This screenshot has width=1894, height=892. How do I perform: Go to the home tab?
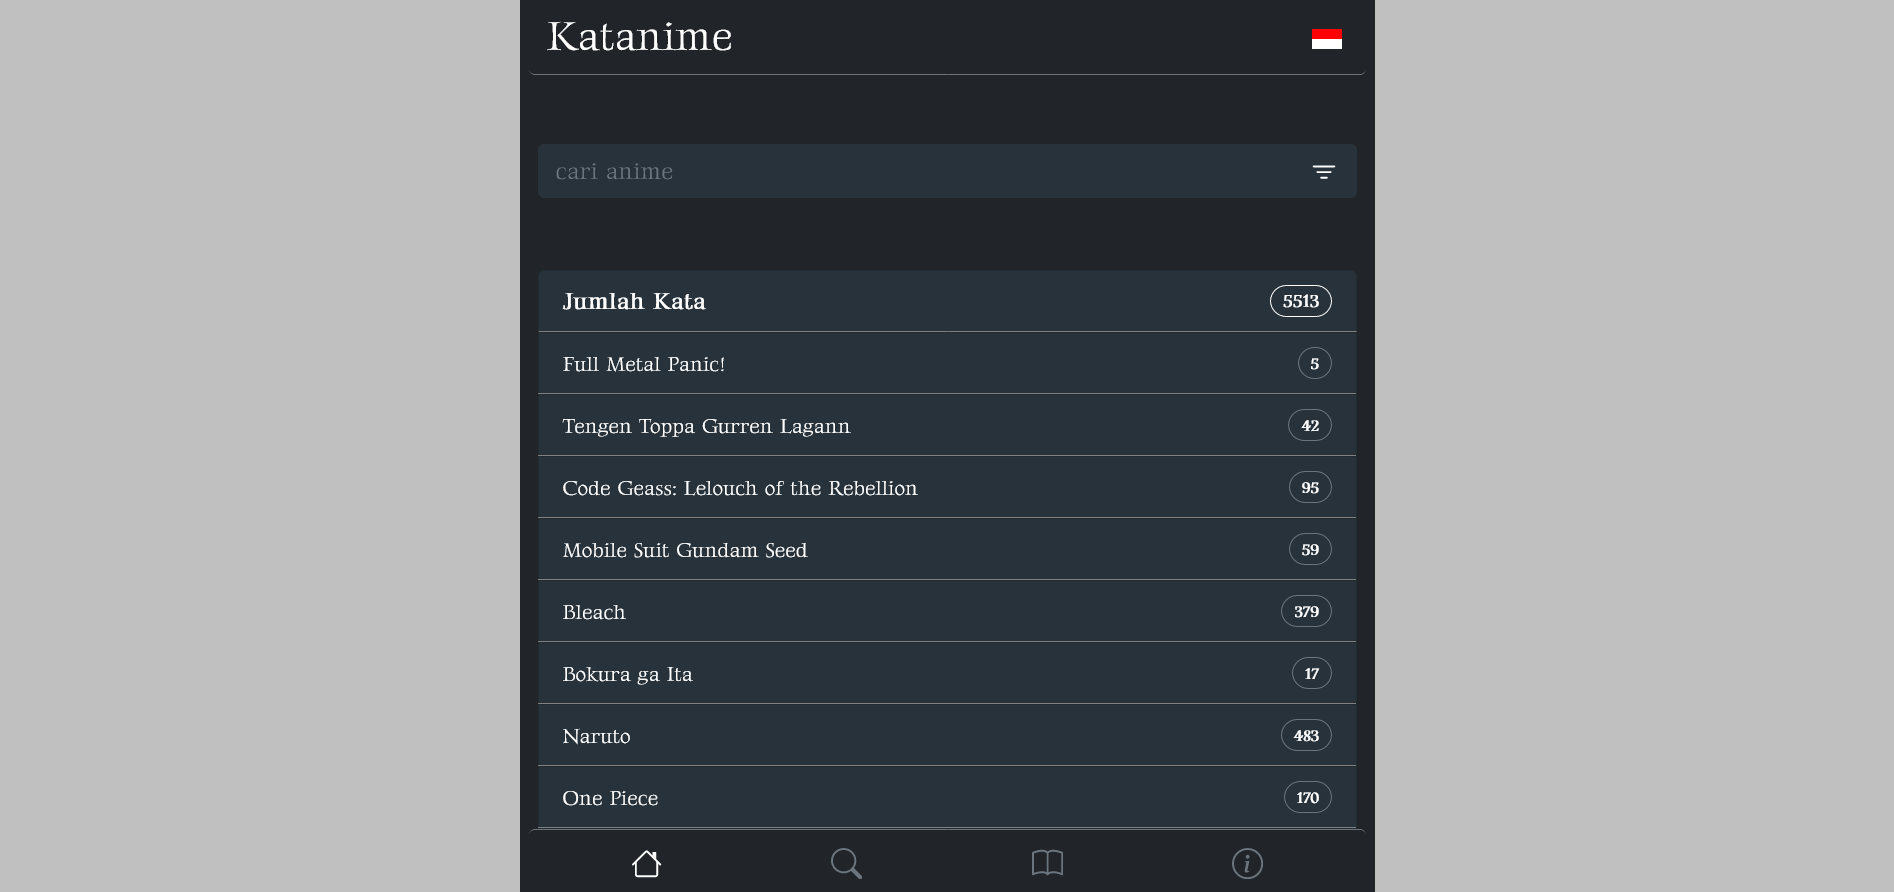pyautogui.click(x=646, y=863)
